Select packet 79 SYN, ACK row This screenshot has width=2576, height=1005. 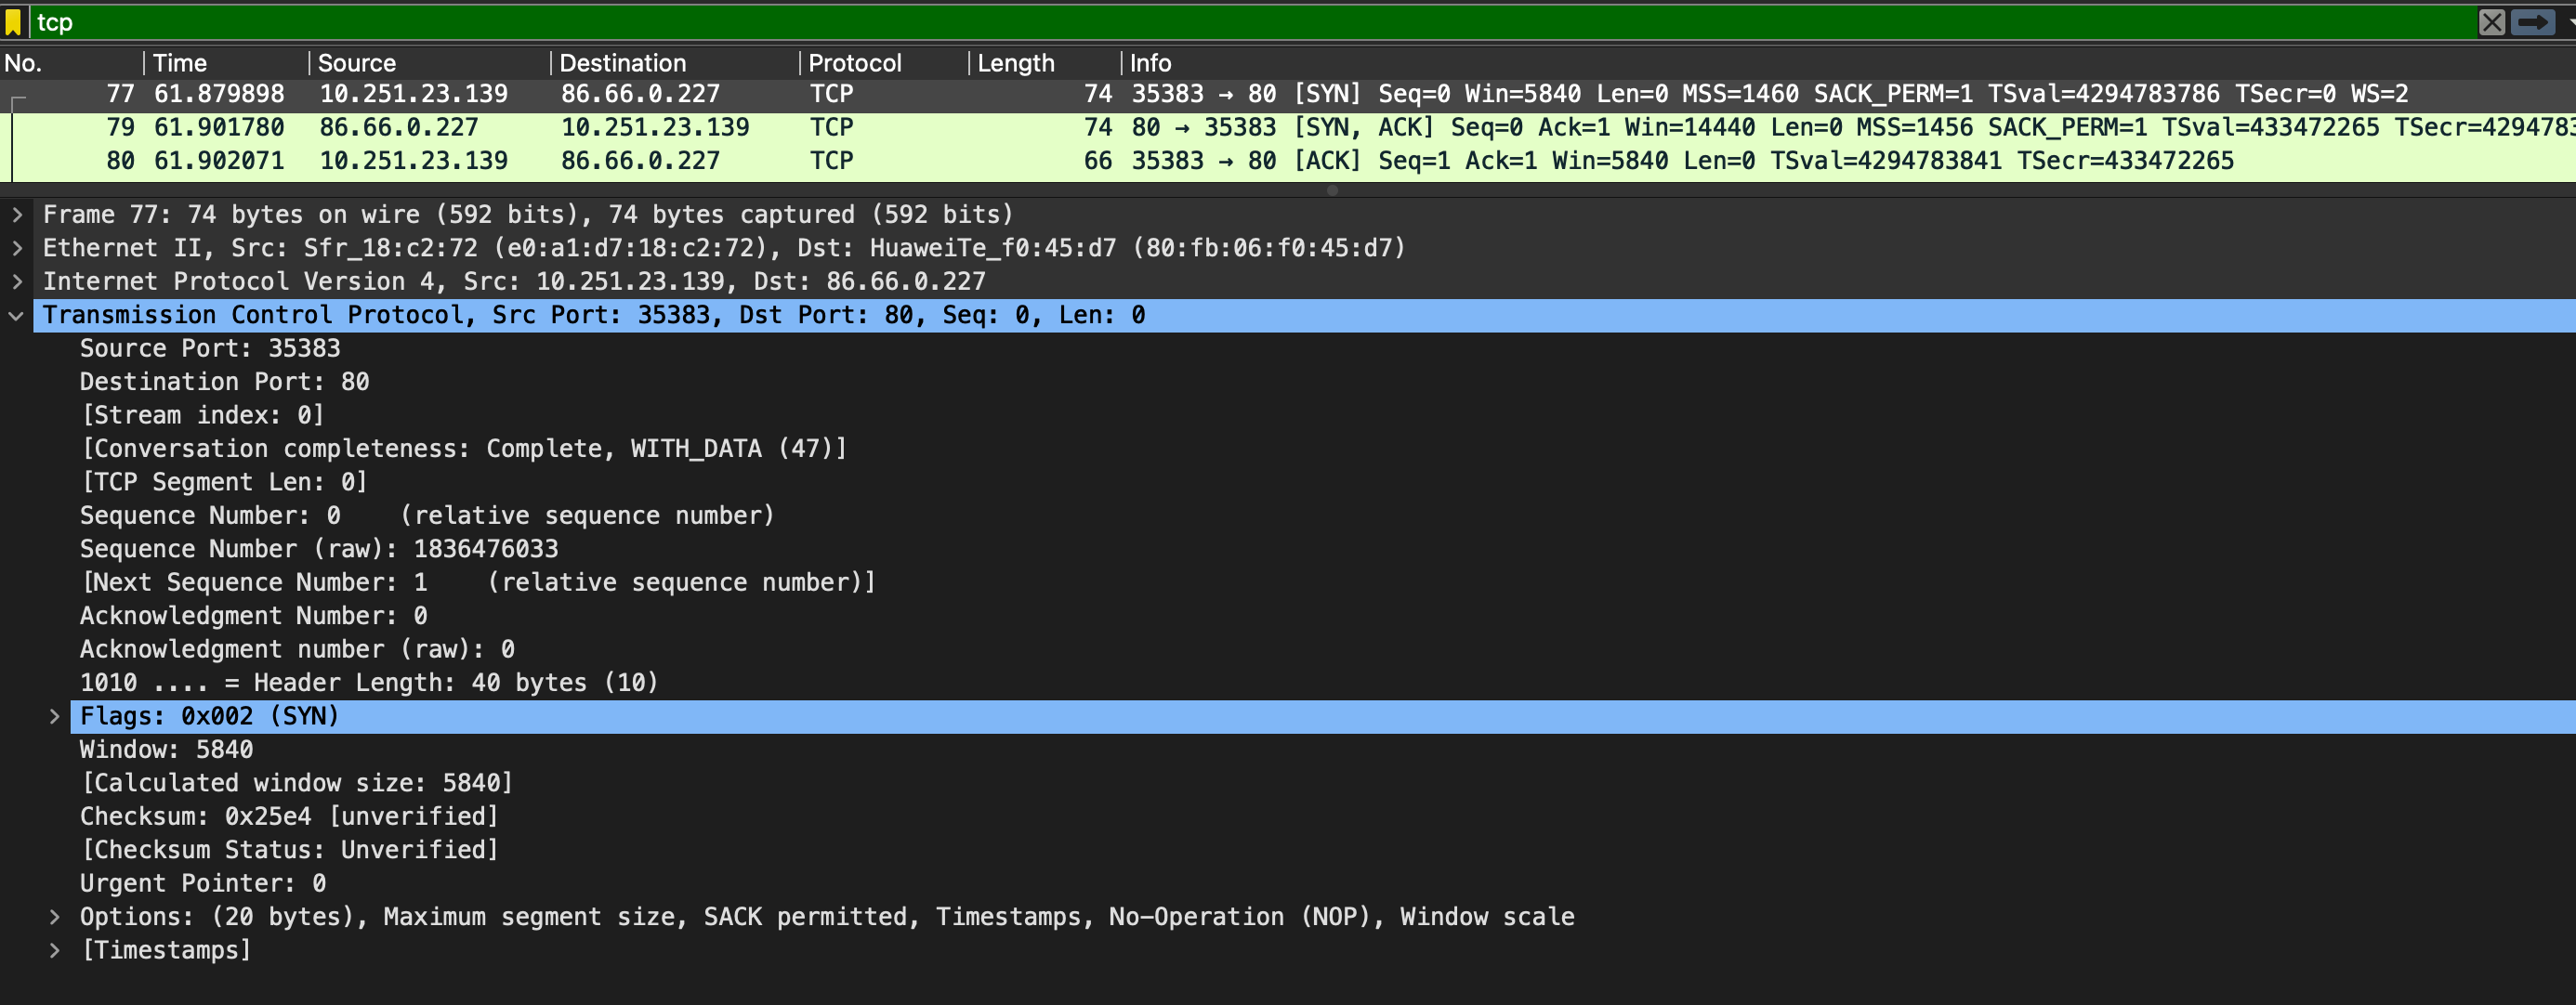(1288, 128)
